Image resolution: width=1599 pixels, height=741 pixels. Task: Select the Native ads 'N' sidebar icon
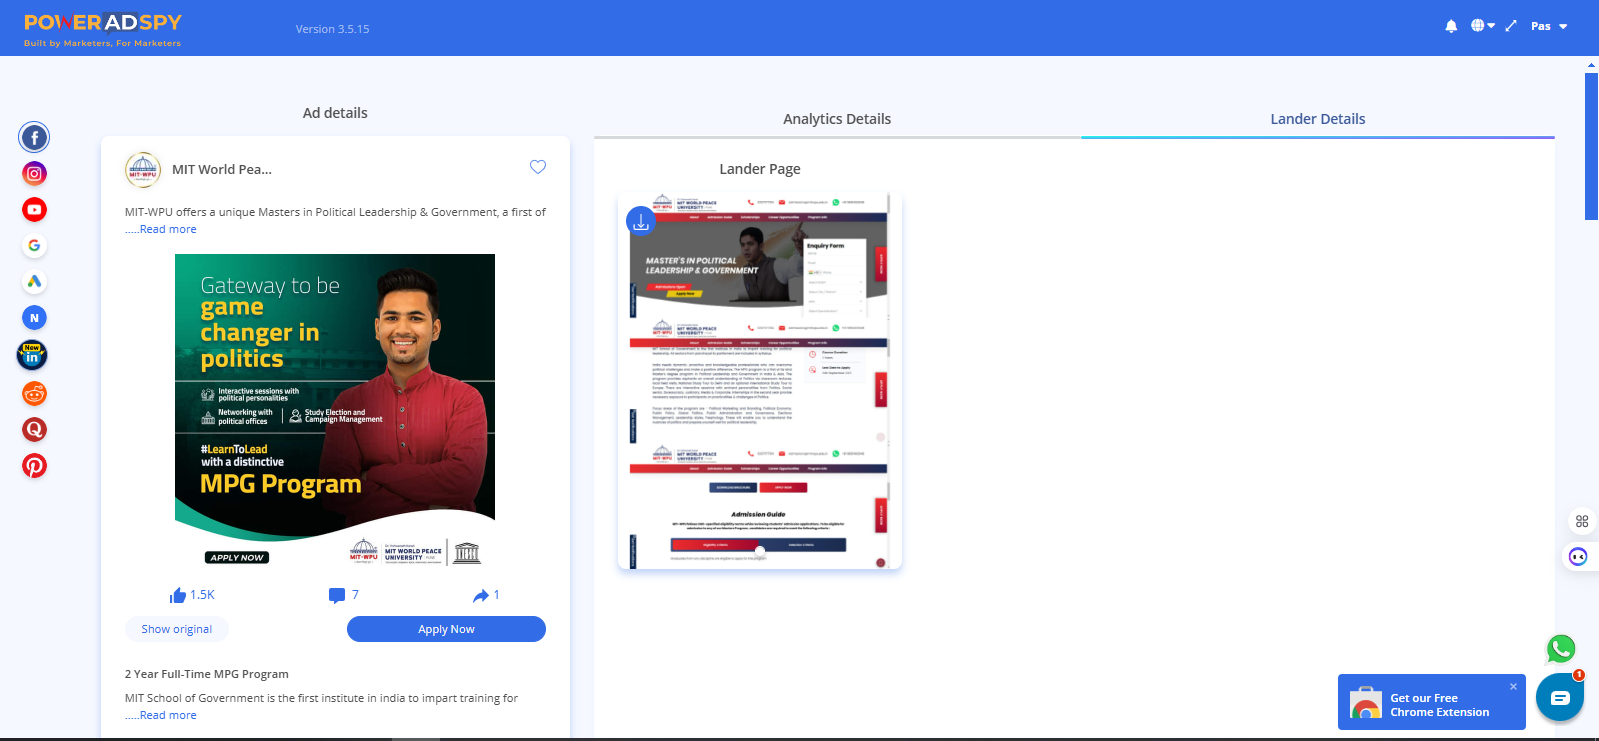[x=34, y=318]
